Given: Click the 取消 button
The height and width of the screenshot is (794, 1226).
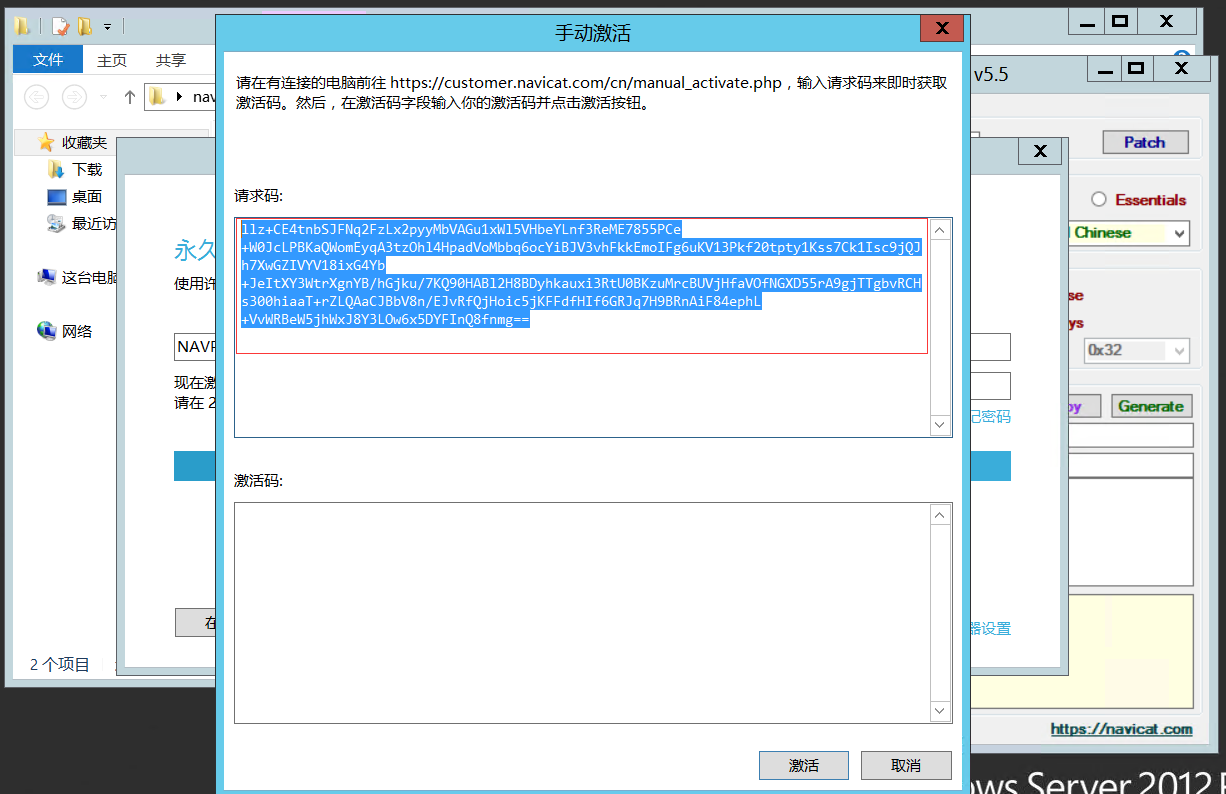Looking at the screenshot, I should 906,765.
